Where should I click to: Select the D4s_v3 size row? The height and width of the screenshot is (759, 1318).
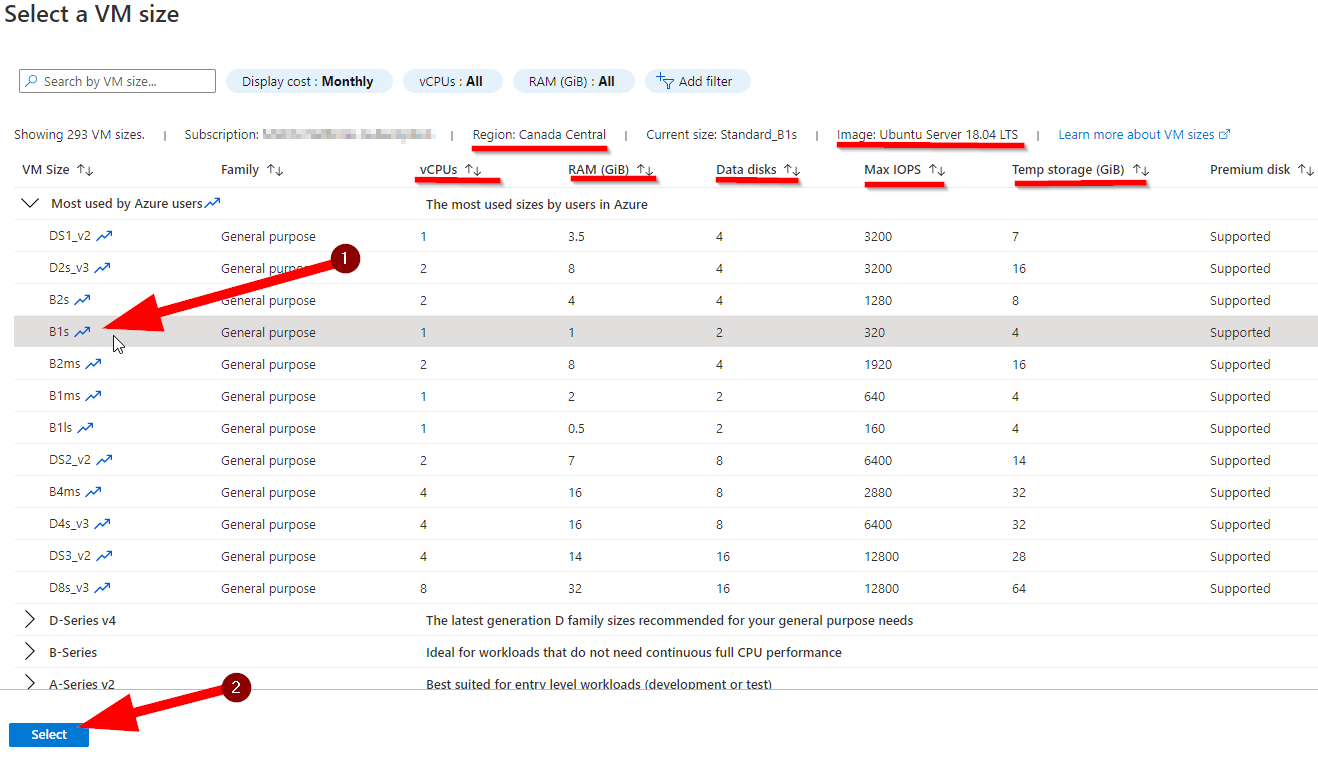pos(666,524)
